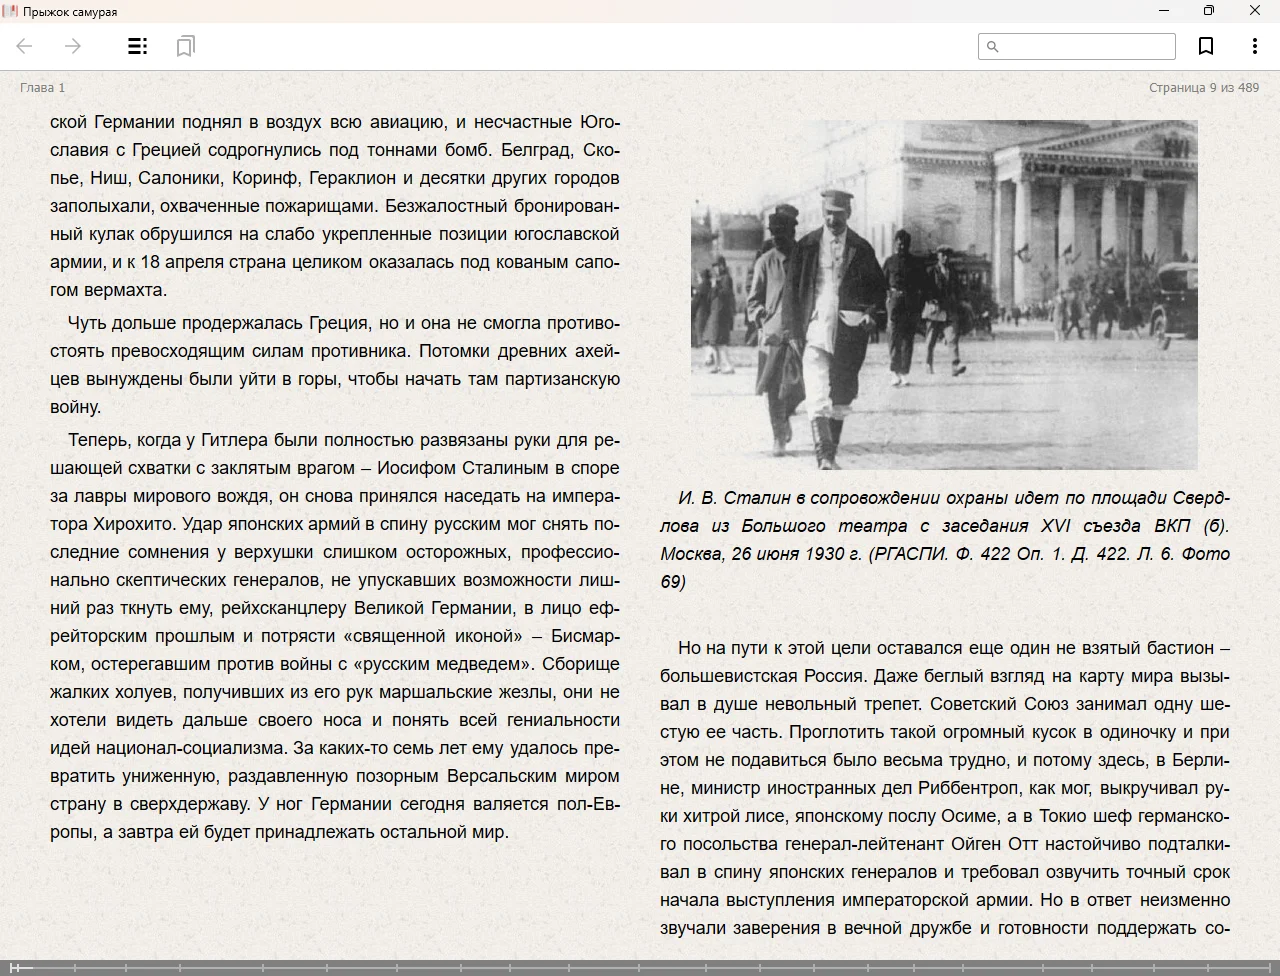Viewport: 1280px width, 976px height.
Task: Click the paragraph beginning Но на пути
Action: [x=944, y=788]
